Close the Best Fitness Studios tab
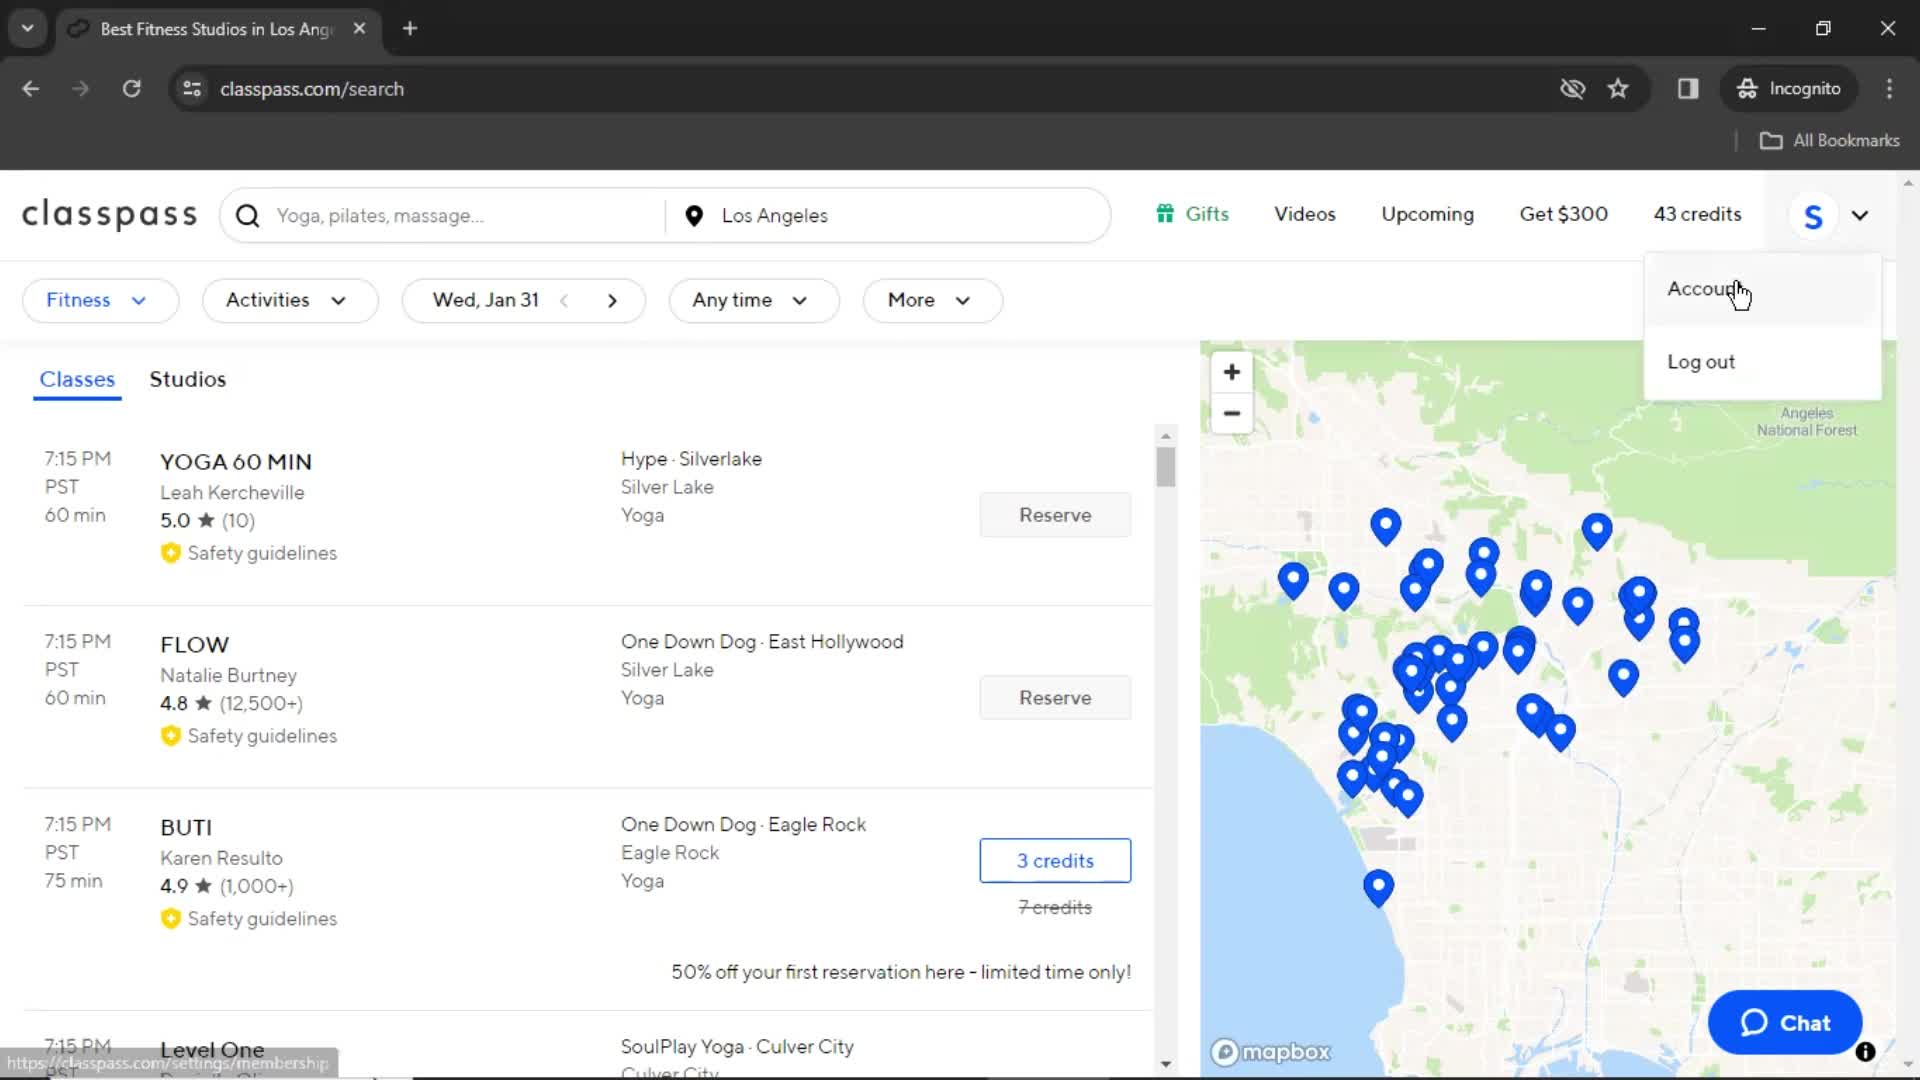The height and width of the screenshot is (1080, 1920). click(x=359, y=29)
